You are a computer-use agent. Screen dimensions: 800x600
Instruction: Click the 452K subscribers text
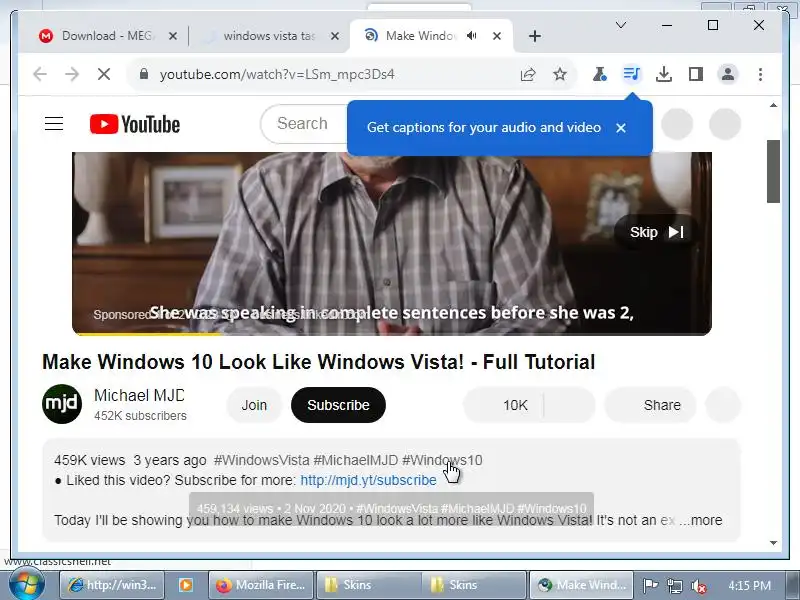click(x=140, y=416)
